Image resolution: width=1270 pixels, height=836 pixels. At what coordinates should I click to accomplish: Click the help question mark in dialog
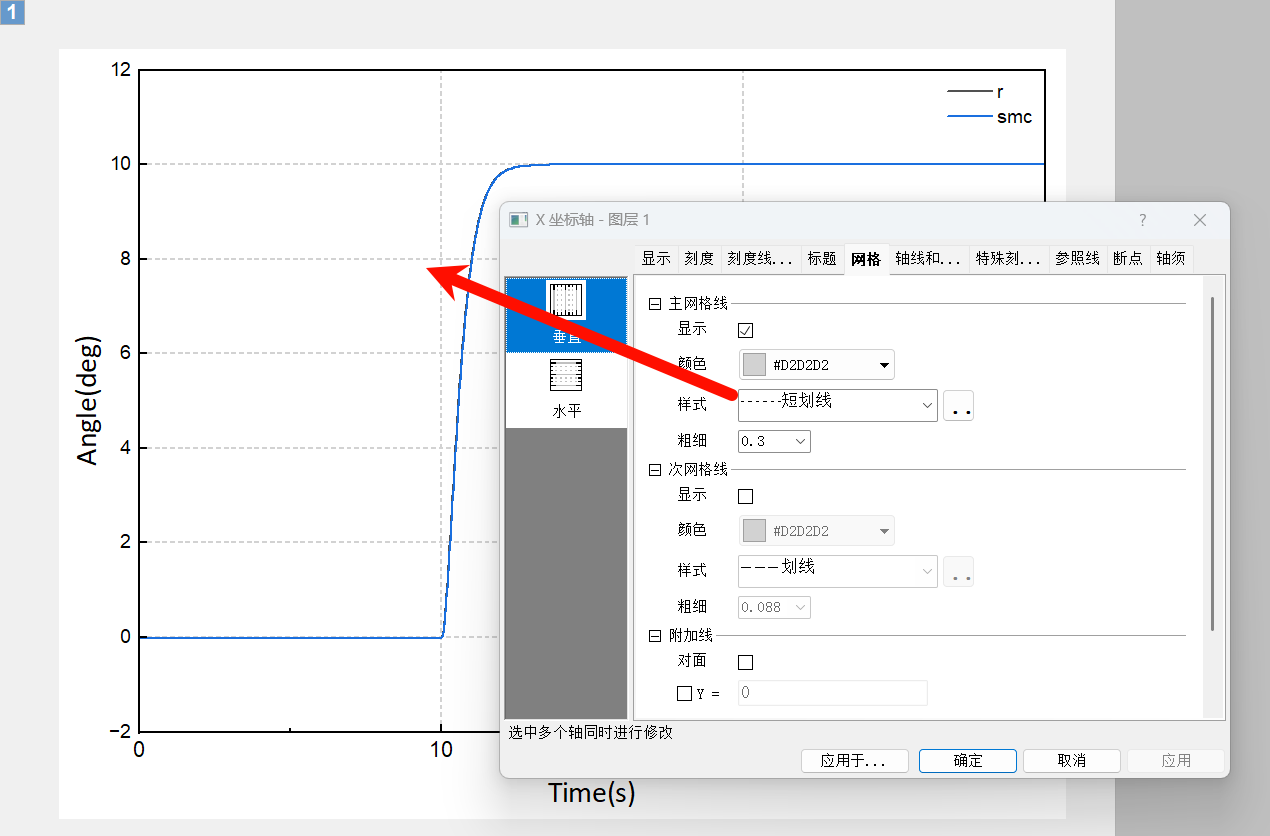pyautogui.click(x=1143, y=220)
